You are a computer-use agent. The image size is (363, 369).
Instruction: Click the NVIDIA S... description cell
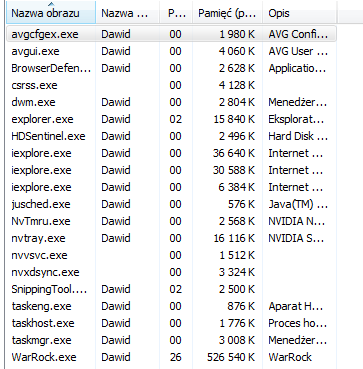[296, 238]
